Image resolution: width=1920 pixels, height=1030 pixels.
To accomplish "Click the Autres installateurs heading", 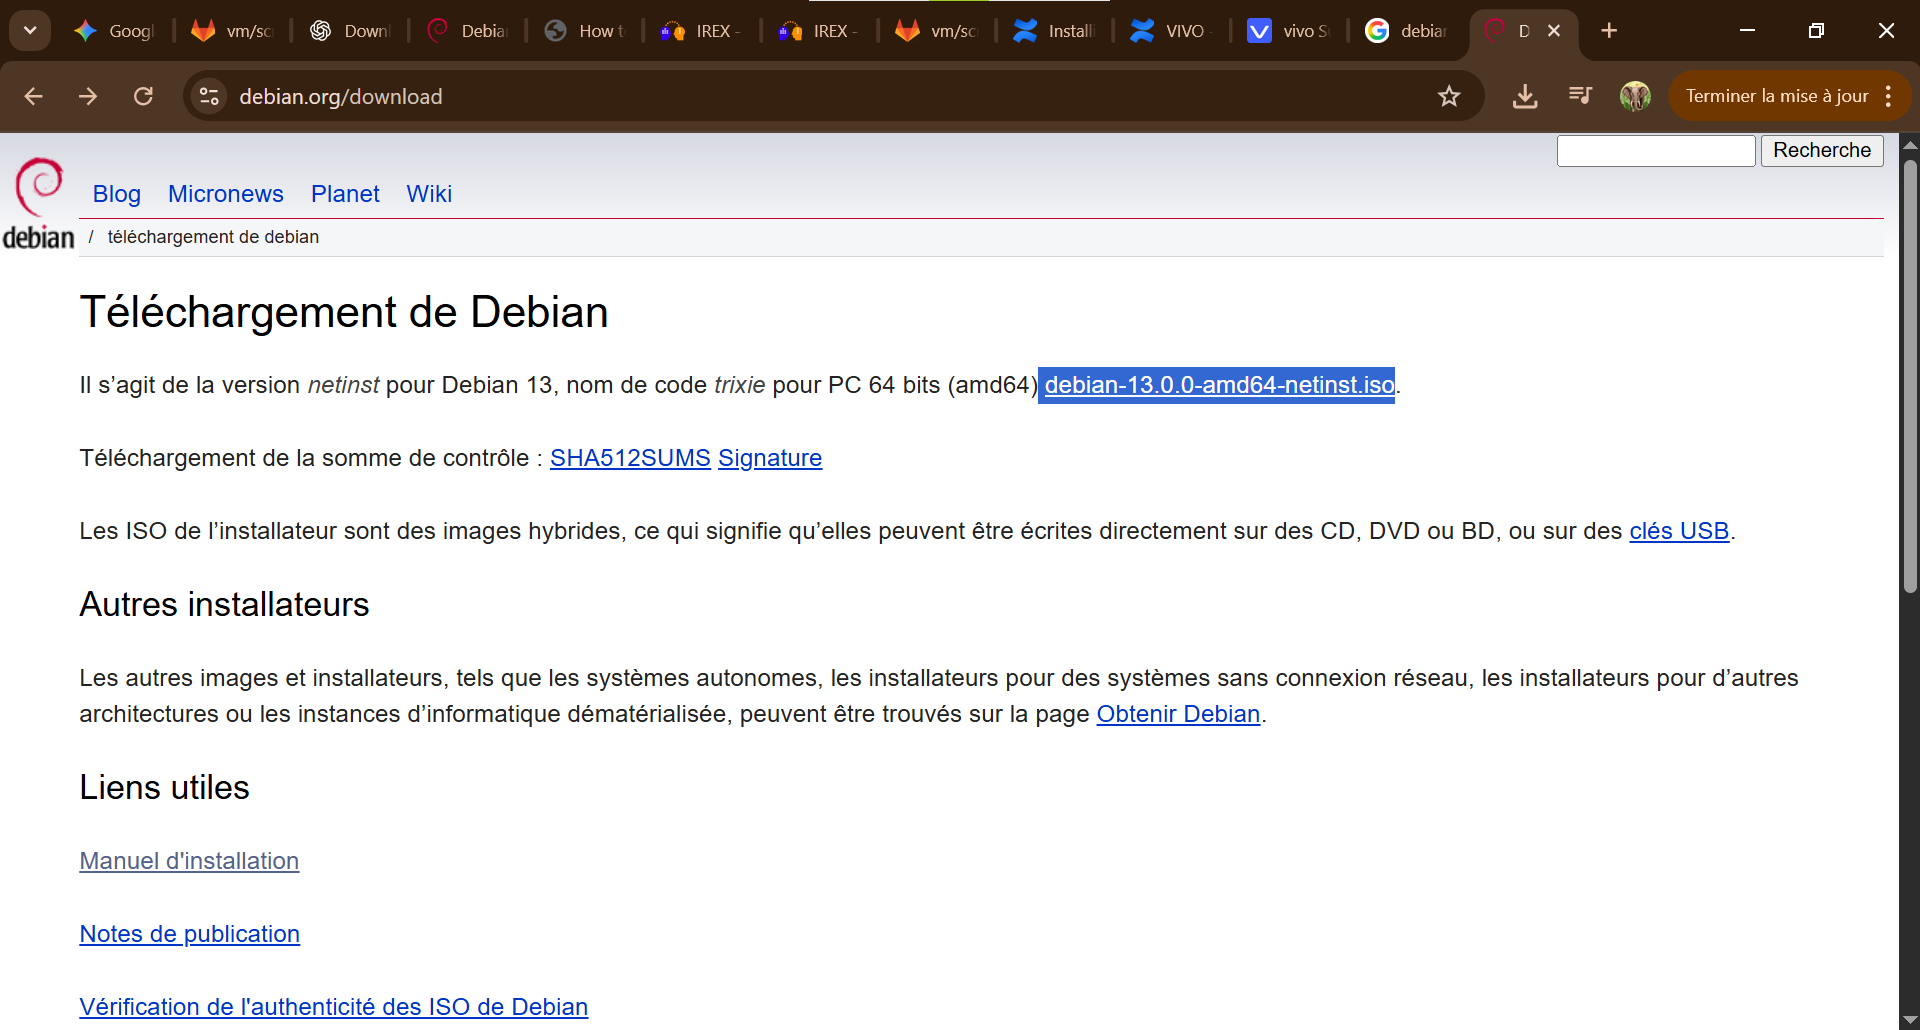I will tap(224, 605).
